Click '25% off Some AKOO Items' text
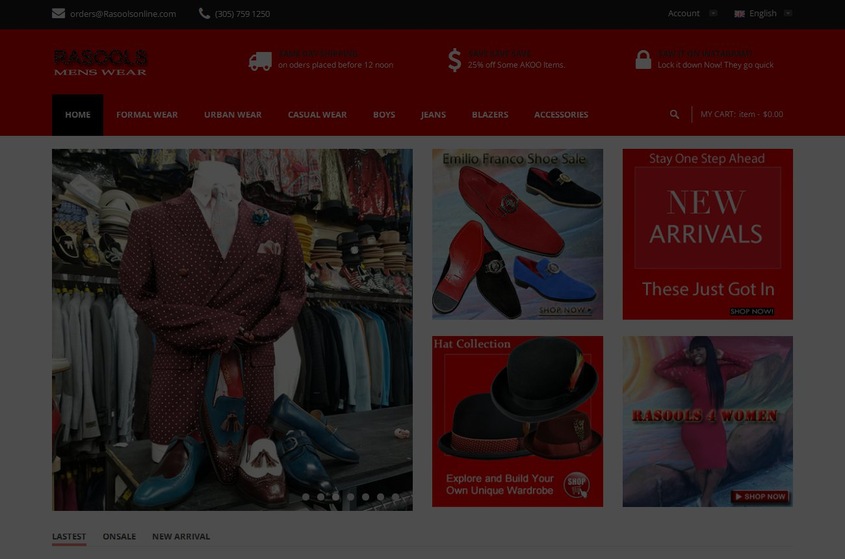Image resolution: width=845 pixels, height=559 pixels. (516, 65)
